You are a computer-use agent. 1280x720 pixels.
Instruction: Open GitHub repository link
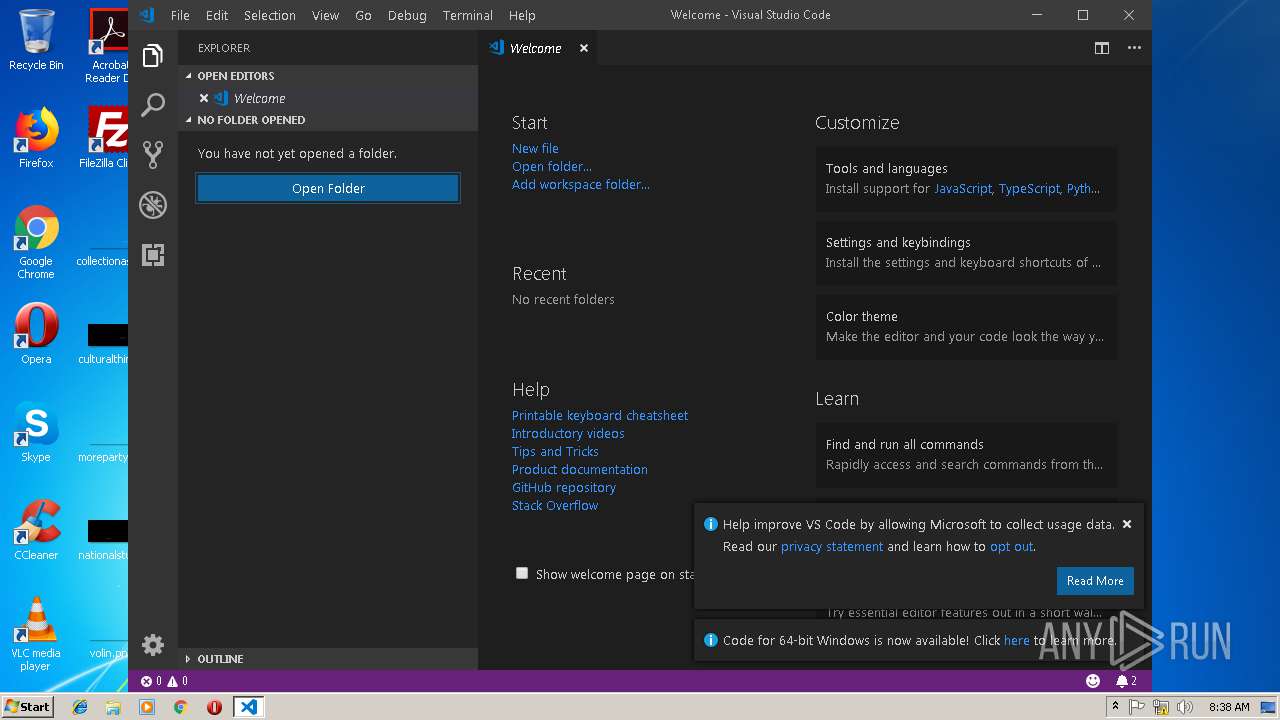coord(564,487)
